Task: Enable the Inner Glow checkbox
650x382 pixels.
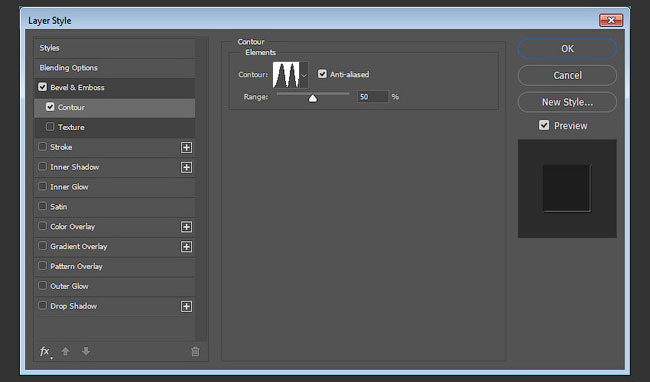Action: tap(42, 186)
